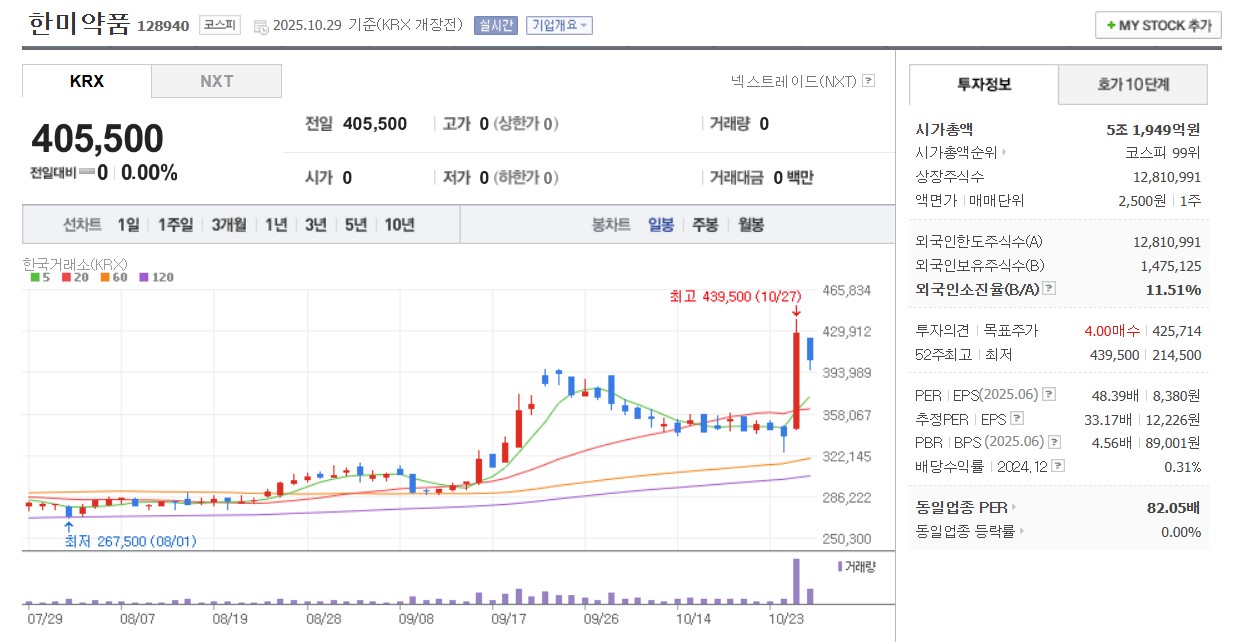The width and height of the screenshot is (1251, 642).
Task: Switch to the 호가 10단계 tab
Action: pos(1131,85)
